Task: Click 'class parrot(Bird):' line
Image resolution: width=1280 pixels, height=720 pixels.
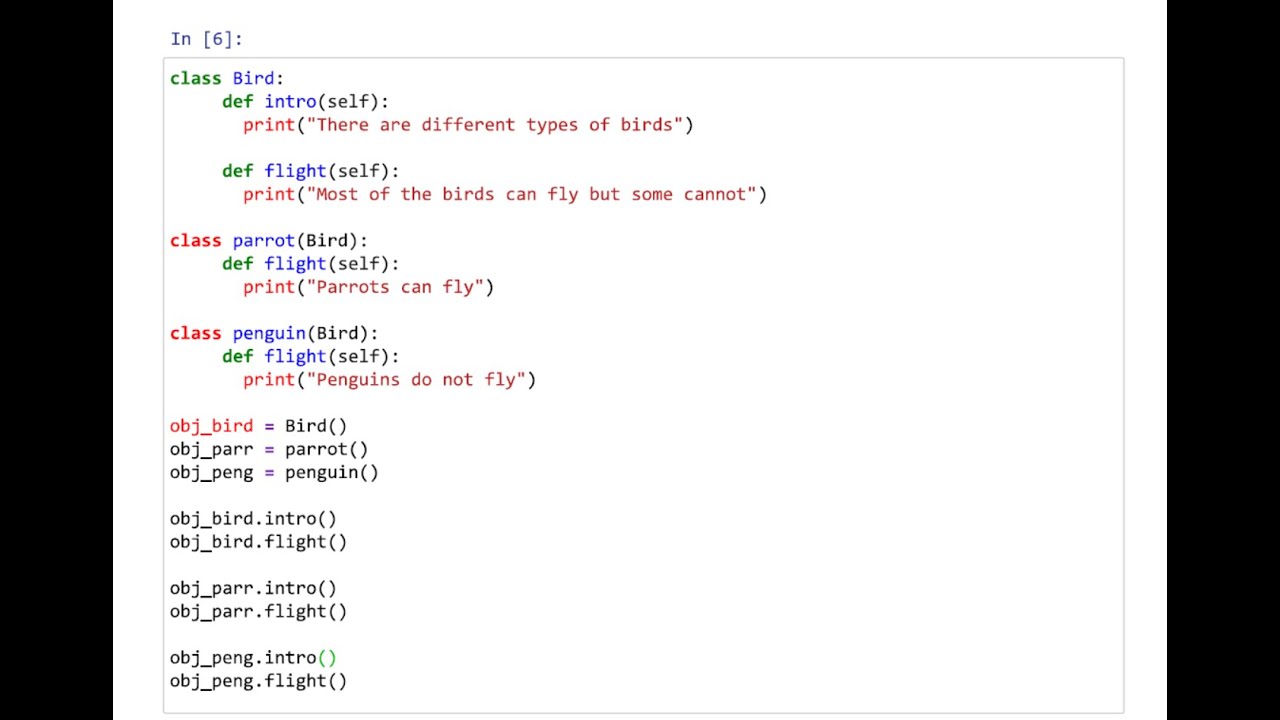Action: (x=269, y=241)
